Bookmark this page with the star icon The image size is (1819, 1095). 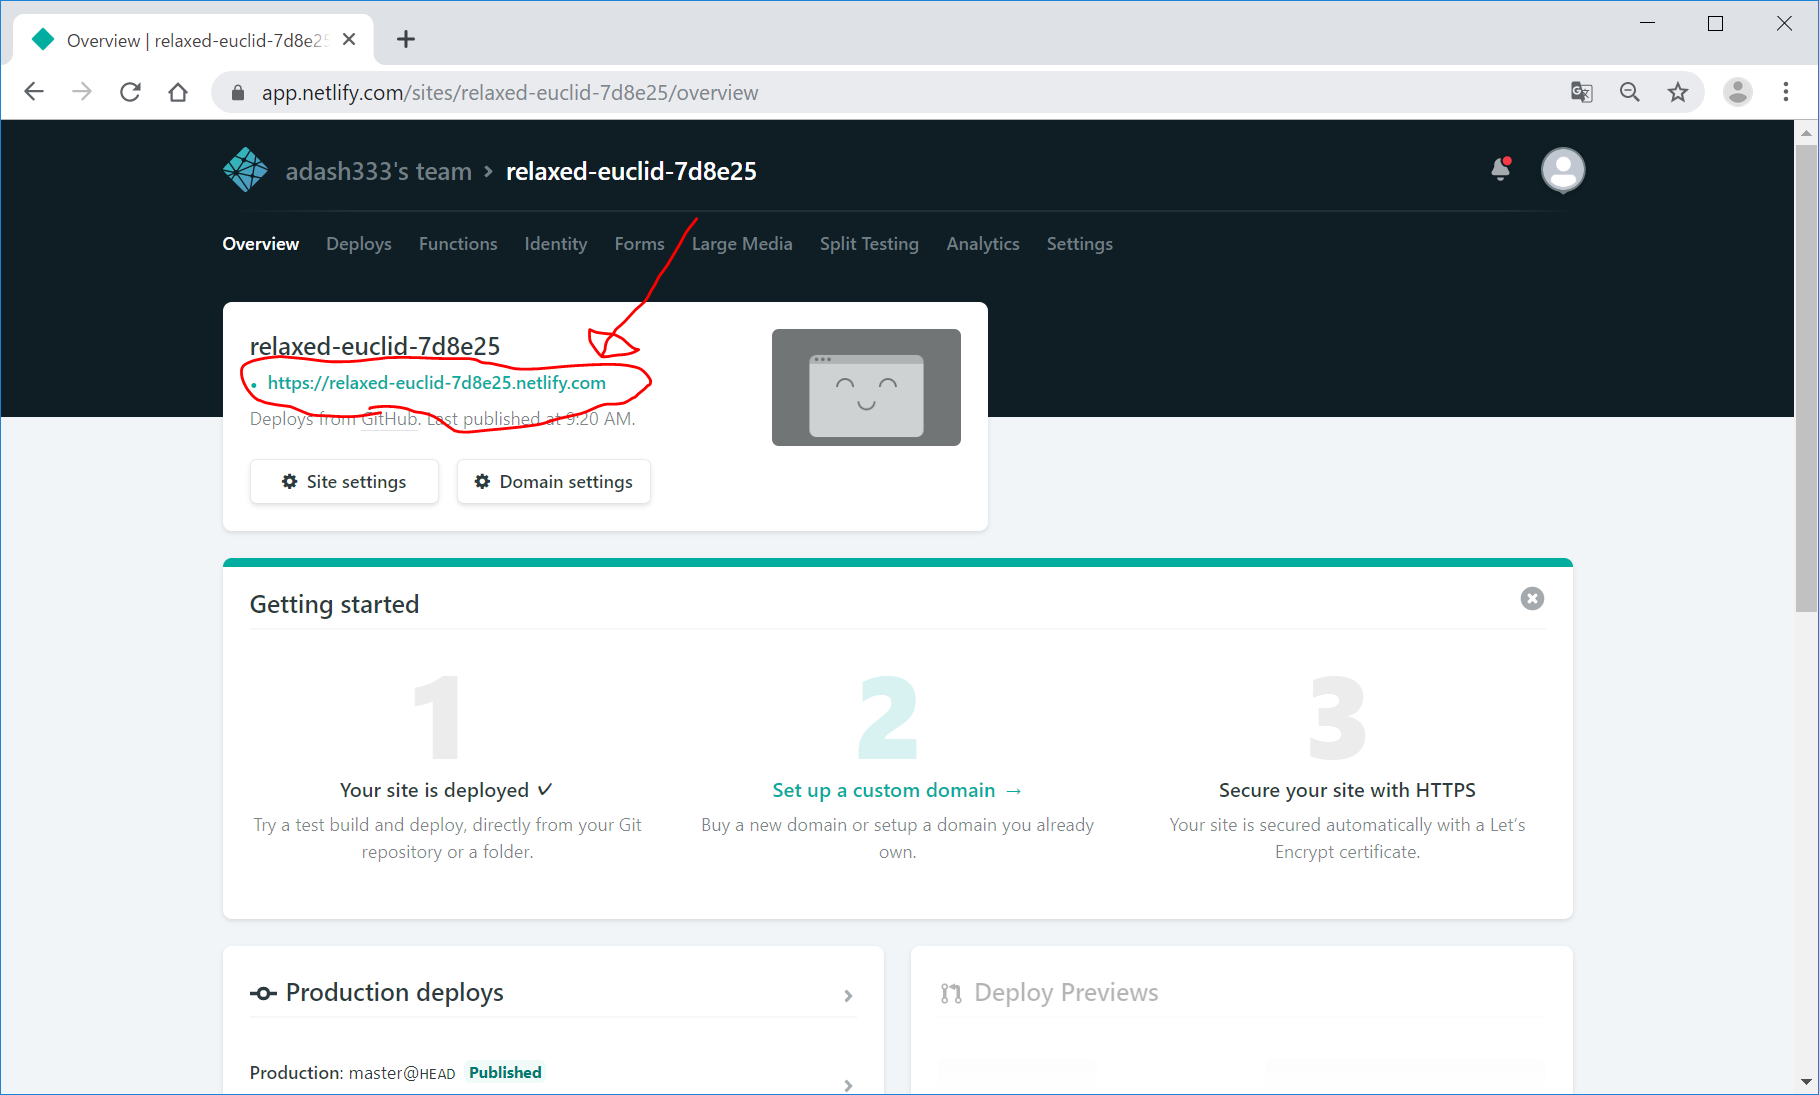click(x=1677, y=92)
